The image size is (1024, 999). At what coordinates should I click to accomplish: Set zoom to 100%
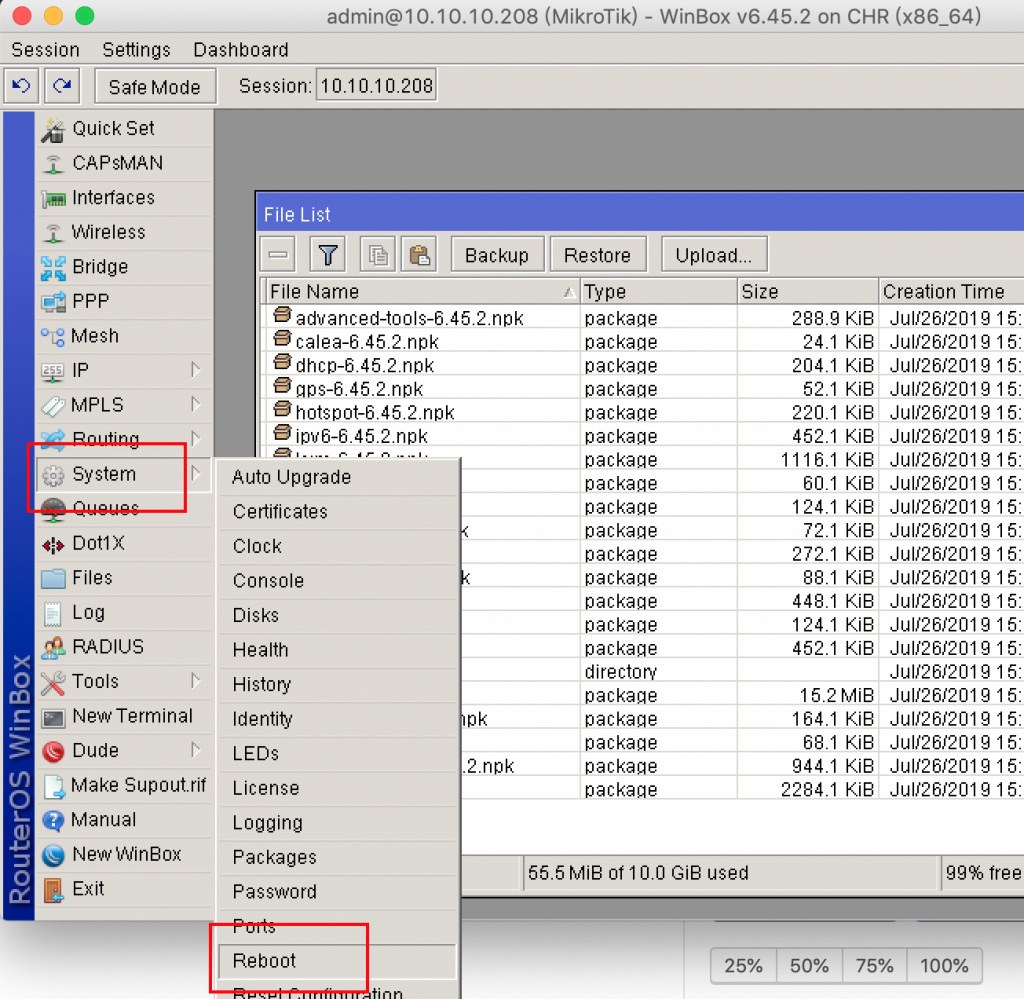tap(944, 966)
